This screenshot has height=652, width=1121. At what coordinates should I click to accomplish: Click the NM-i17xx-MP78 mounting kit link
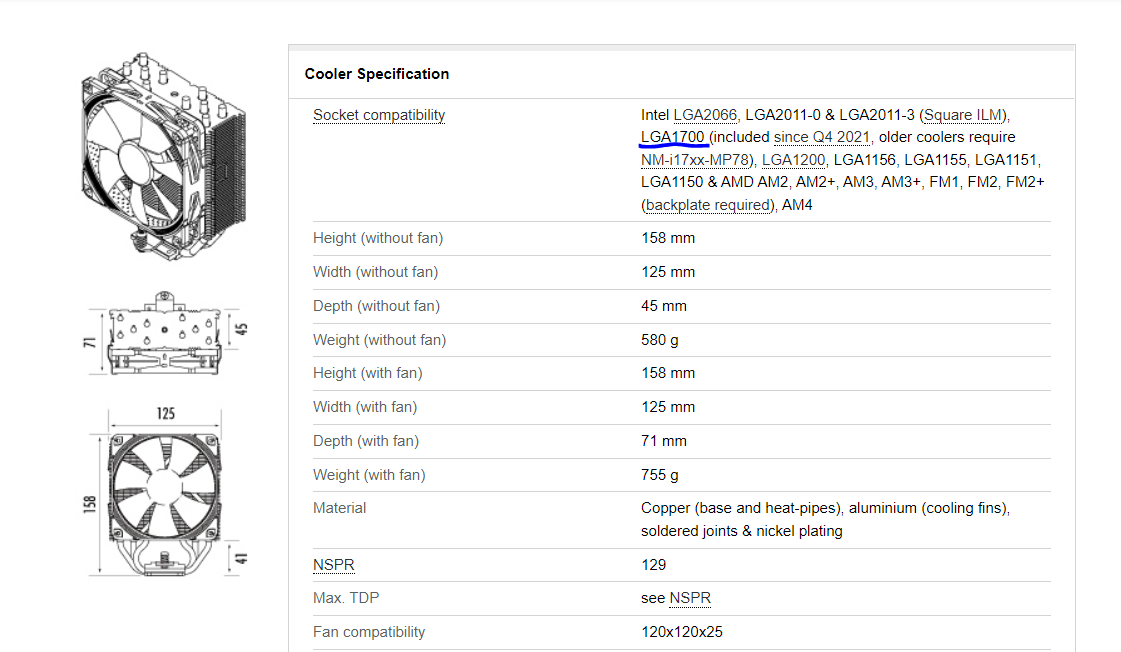pos(697,160)
